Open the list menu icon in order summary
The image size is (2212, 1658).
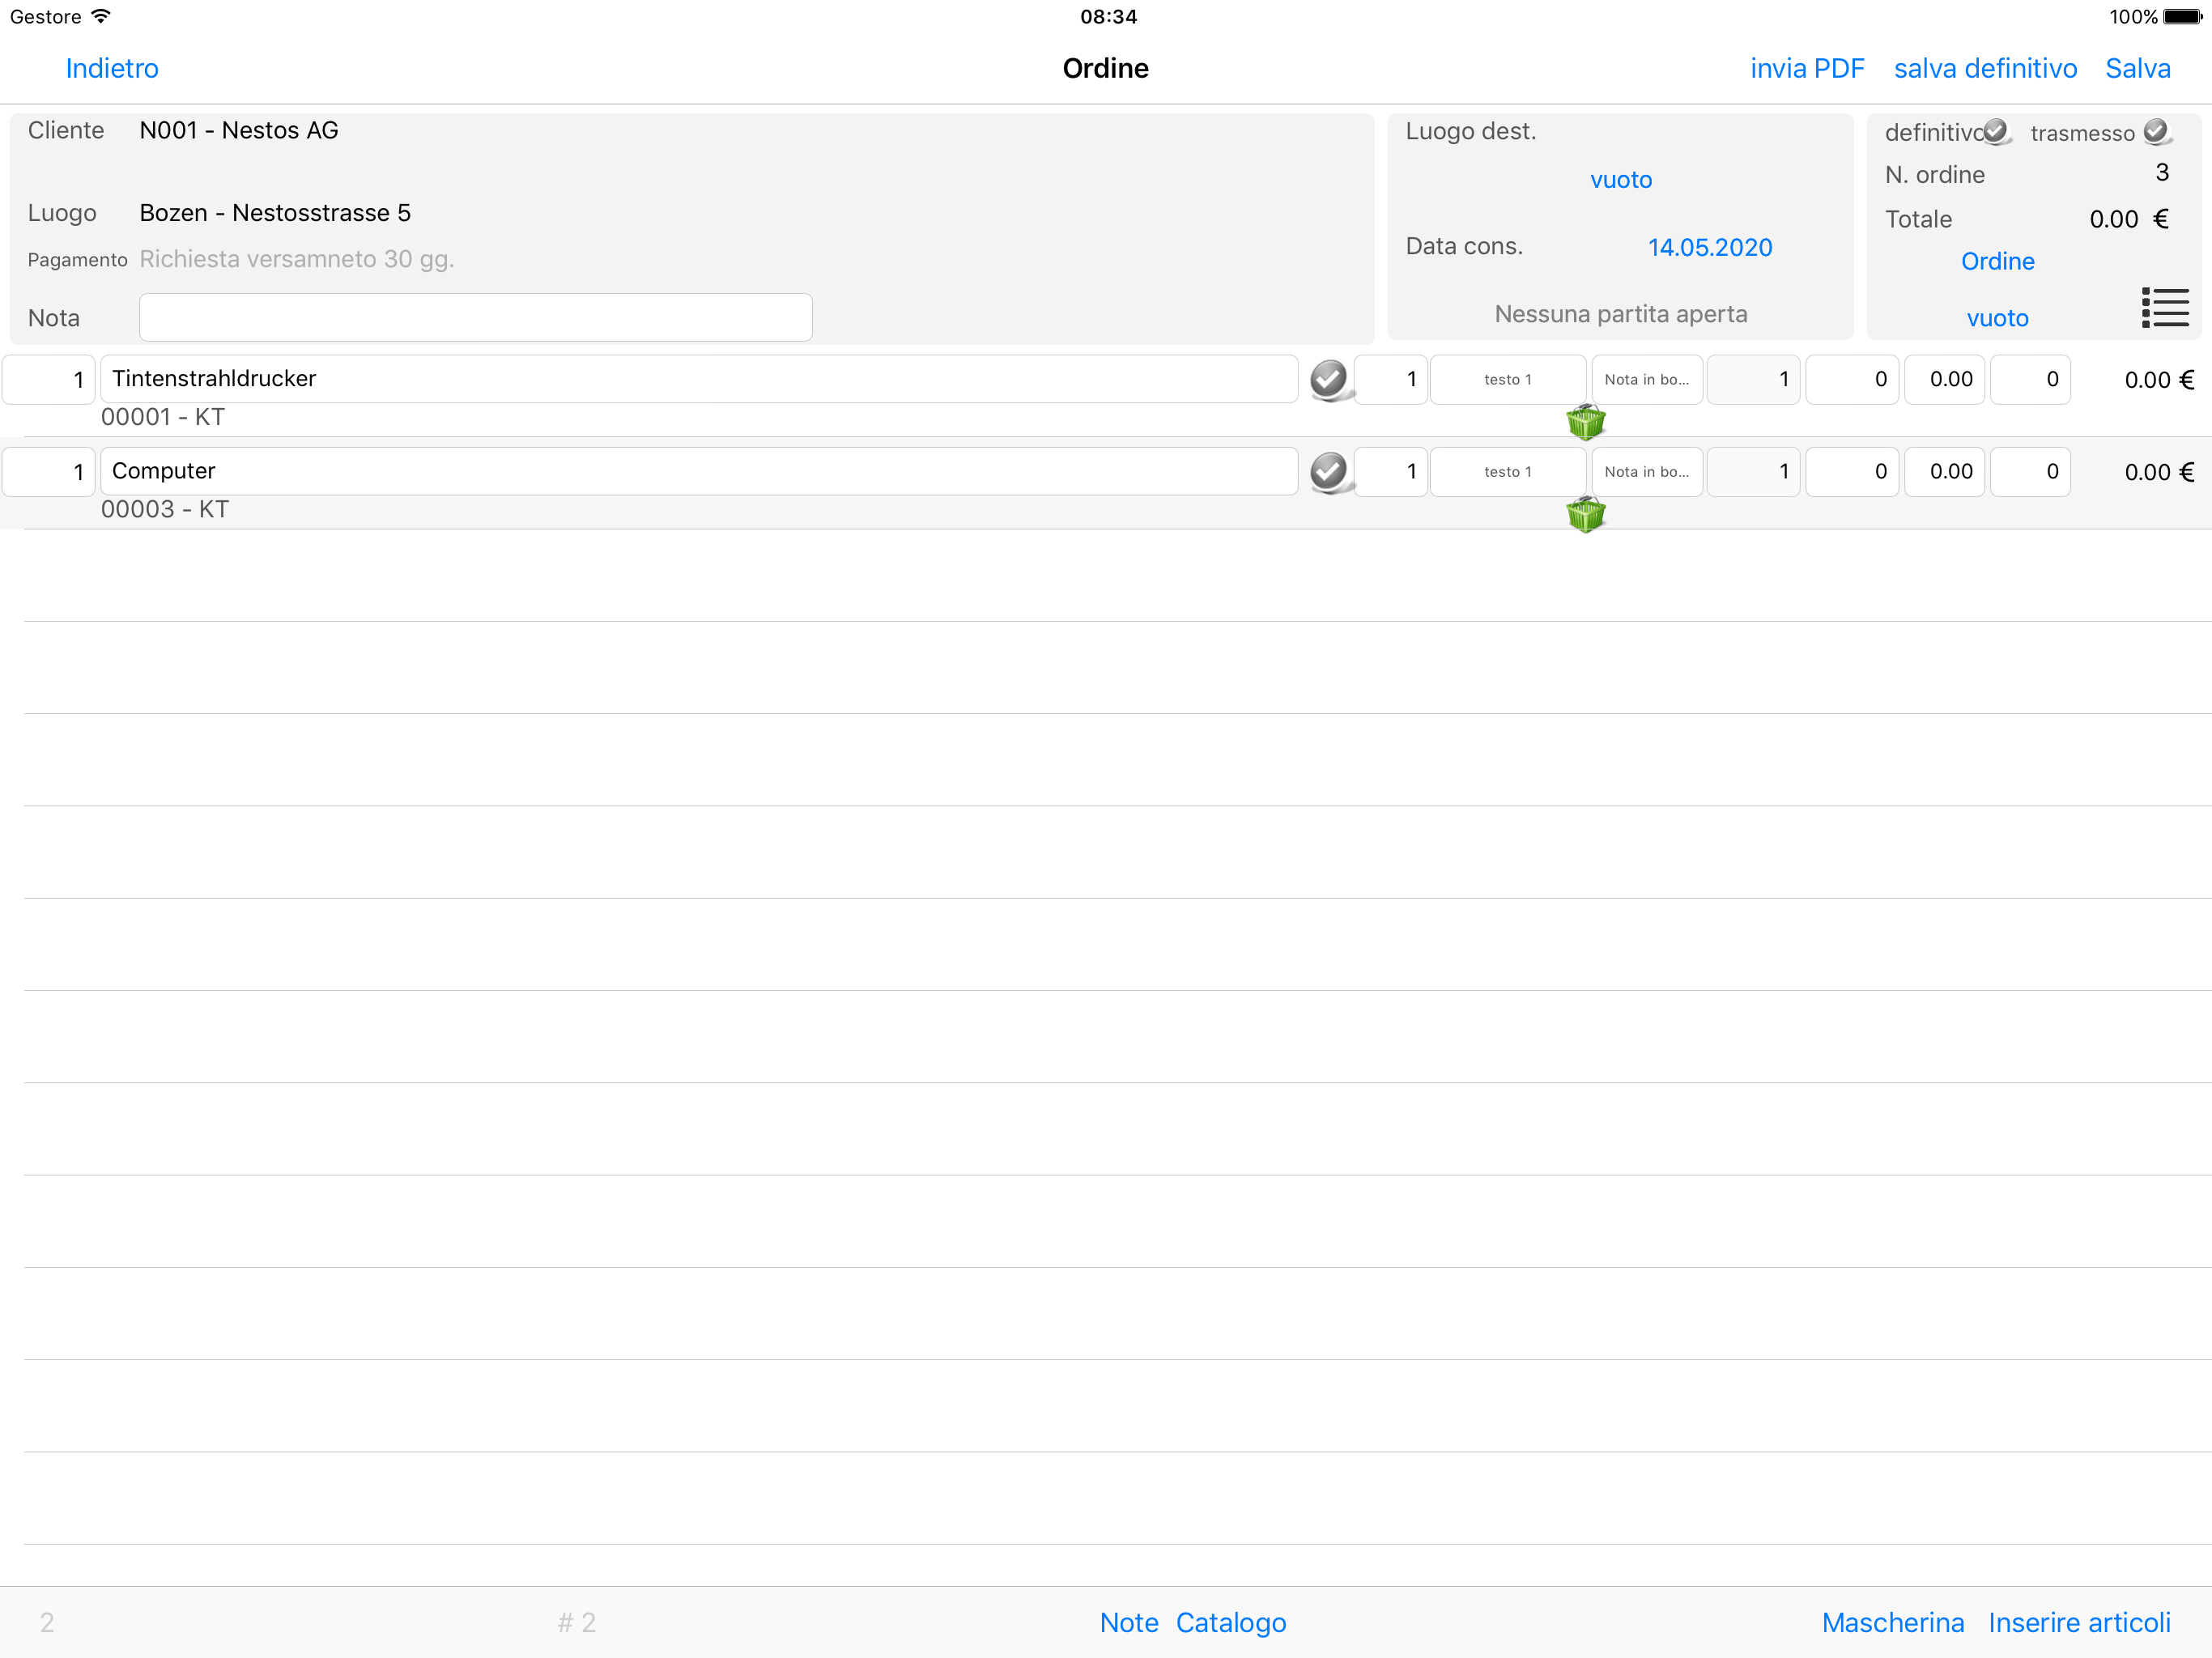click(2165, 308)
